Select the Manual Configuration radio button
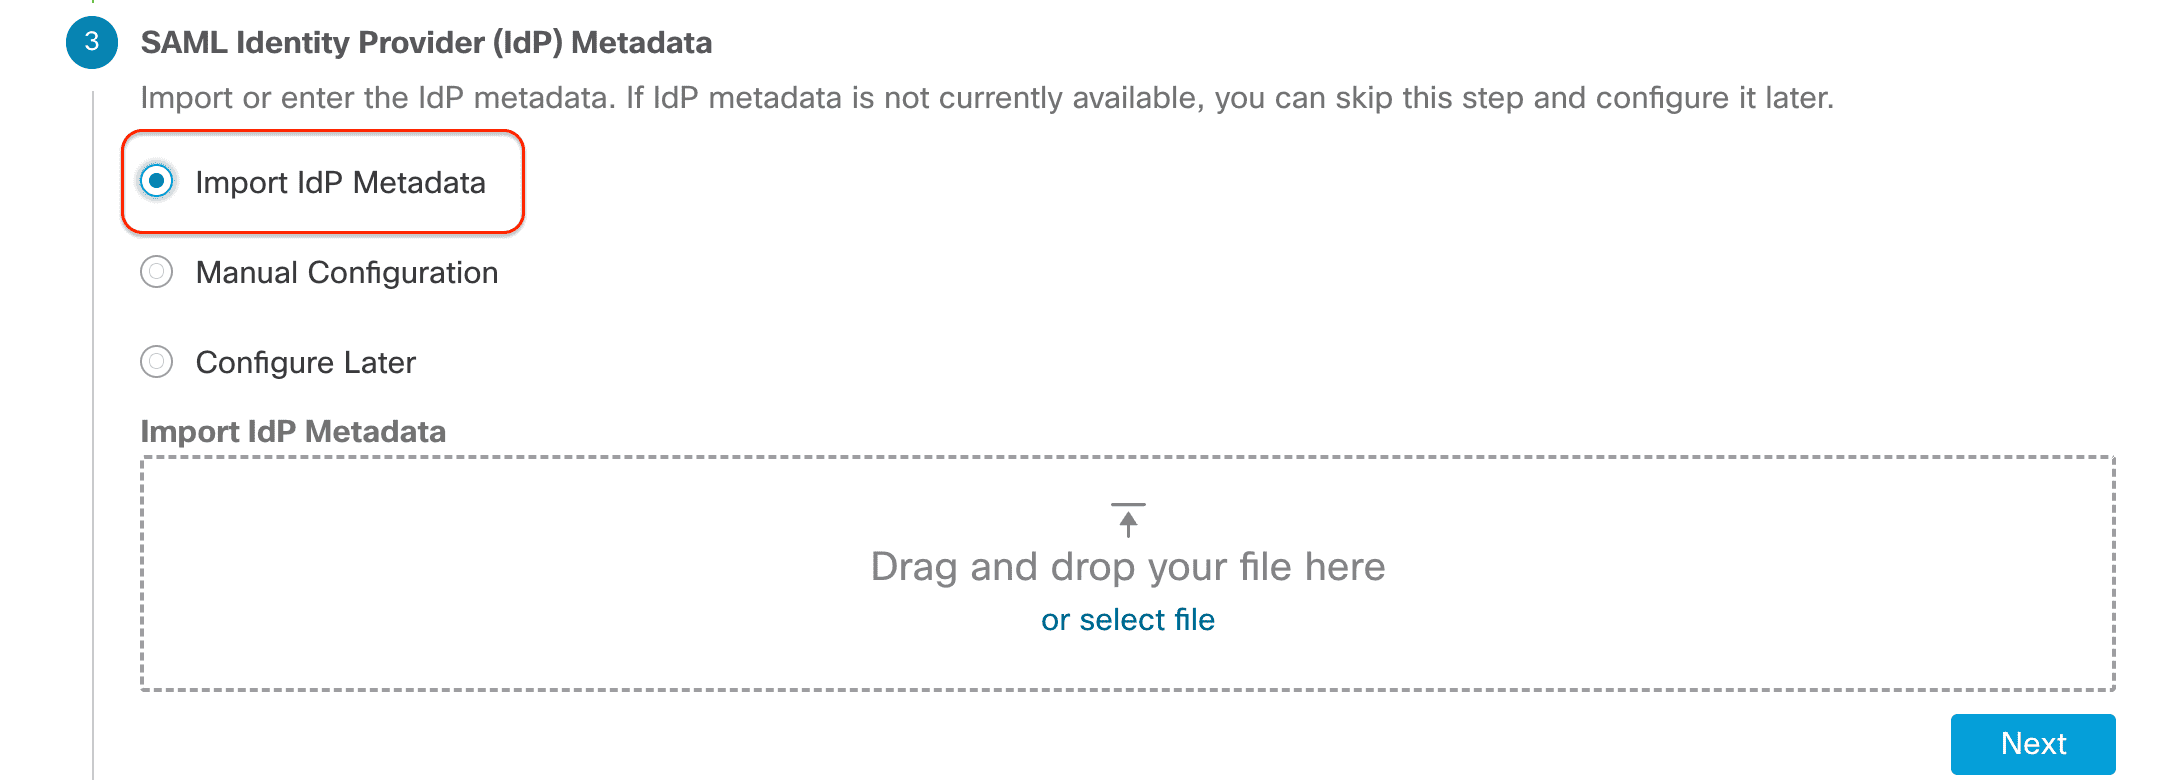 click(x=157, y=272)
